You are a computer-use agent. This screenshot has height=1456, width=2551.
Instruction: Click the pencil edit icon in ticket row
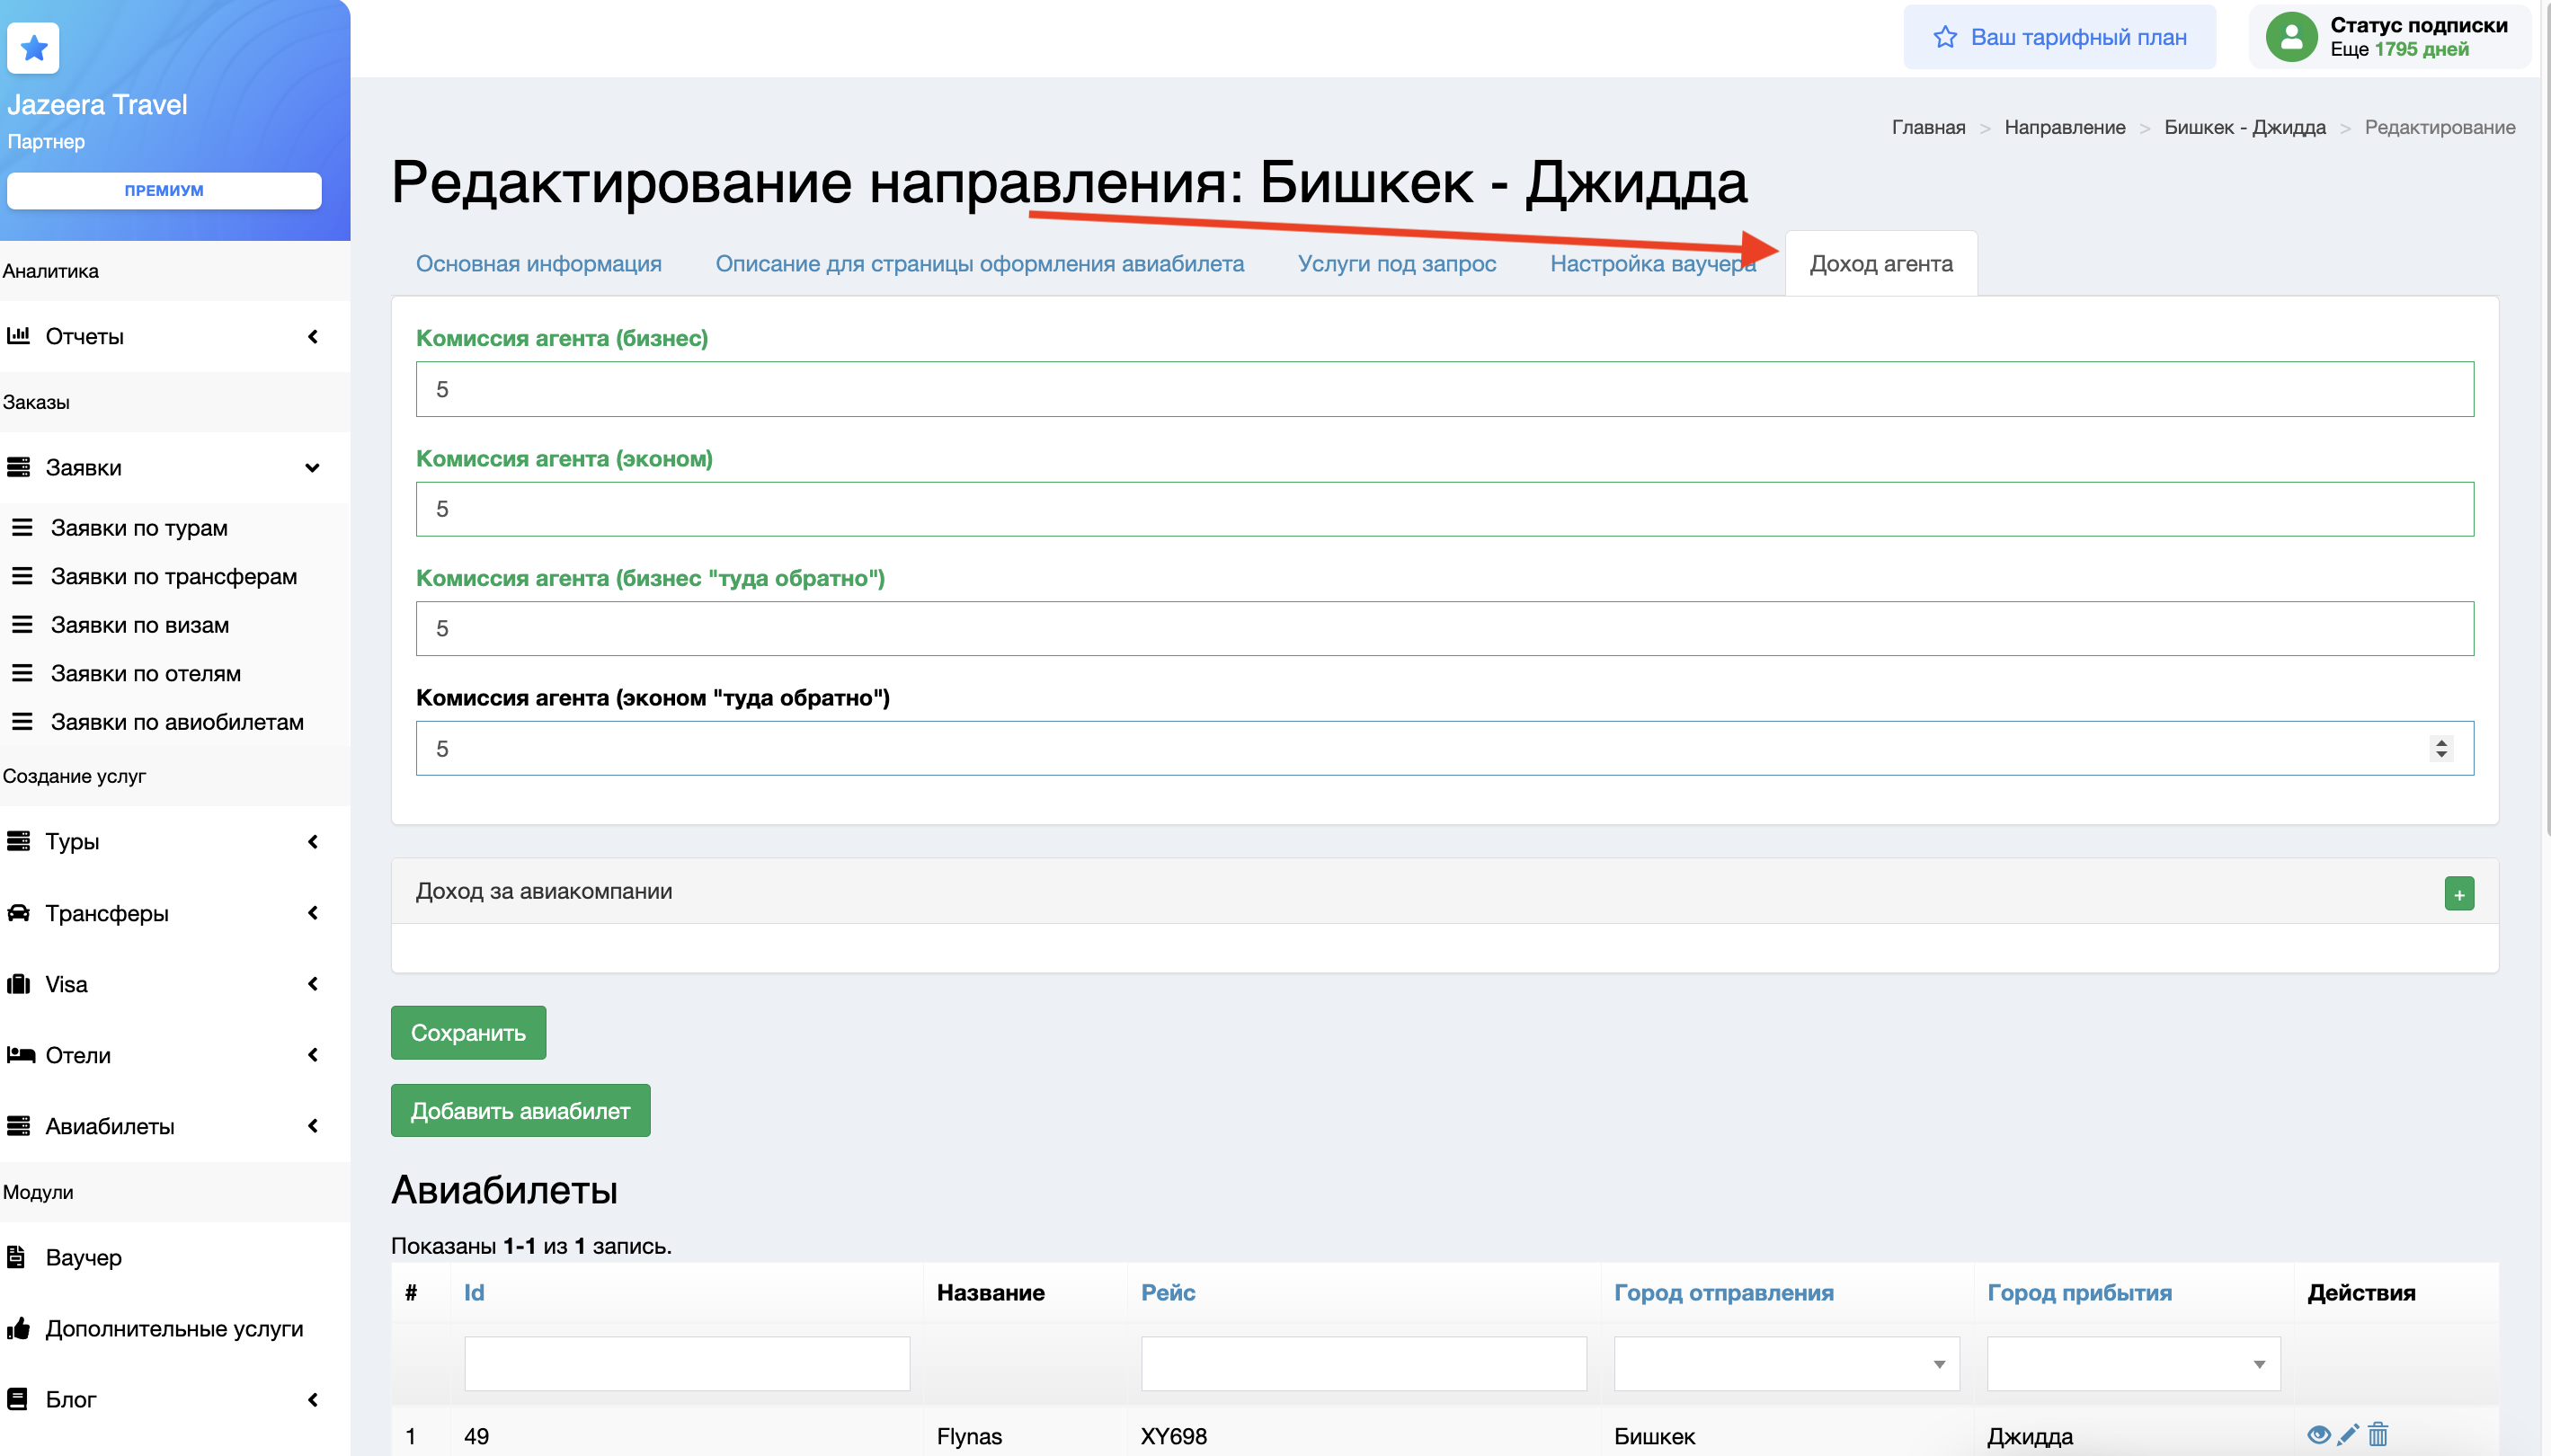(2347, 1435)
